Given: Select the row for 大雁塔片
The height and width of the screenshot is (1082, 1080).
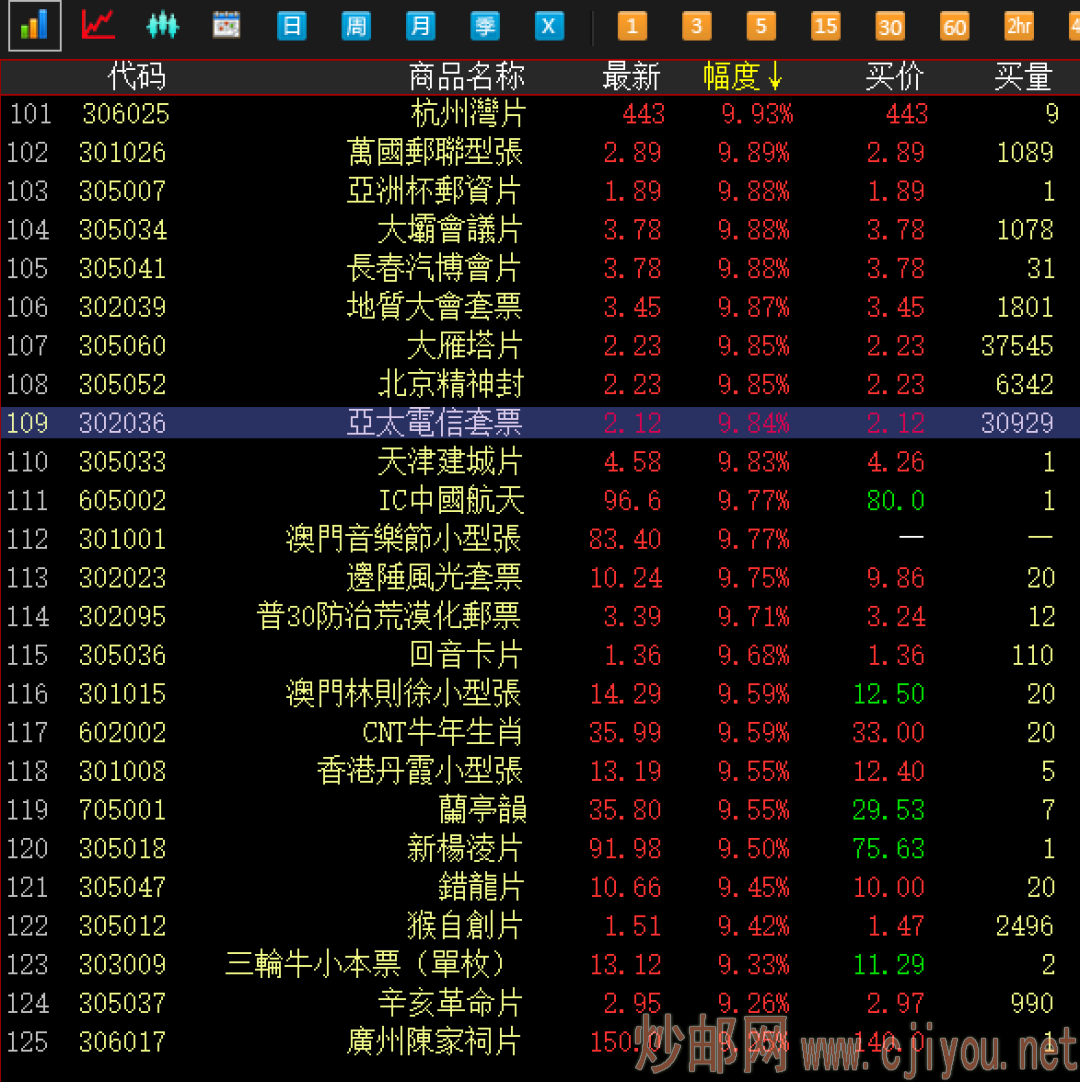Looking at the screenshot, I should pos(467,345).
